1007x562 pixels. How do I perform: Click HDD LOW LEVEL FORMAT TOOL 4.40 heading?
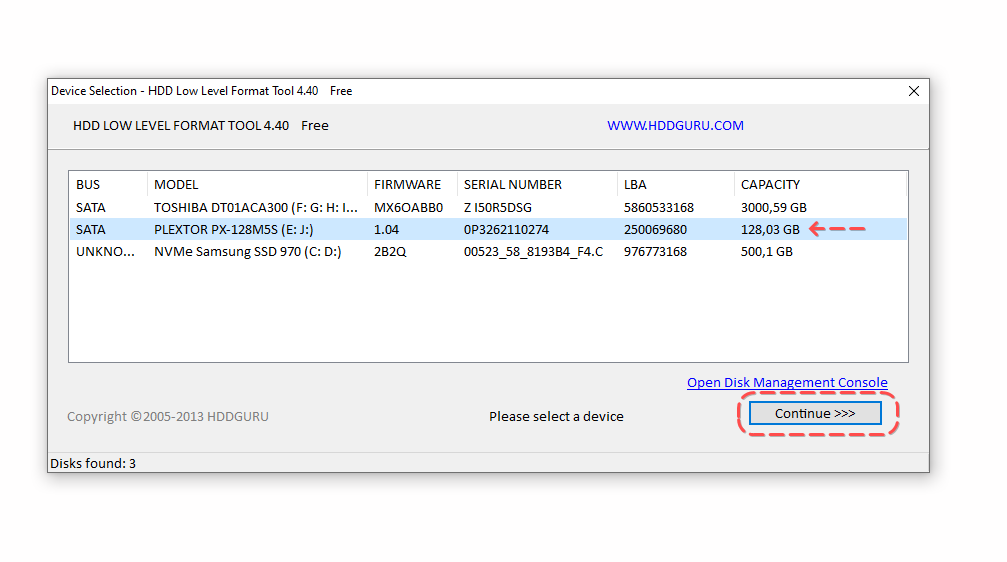(x=181, y=126)
